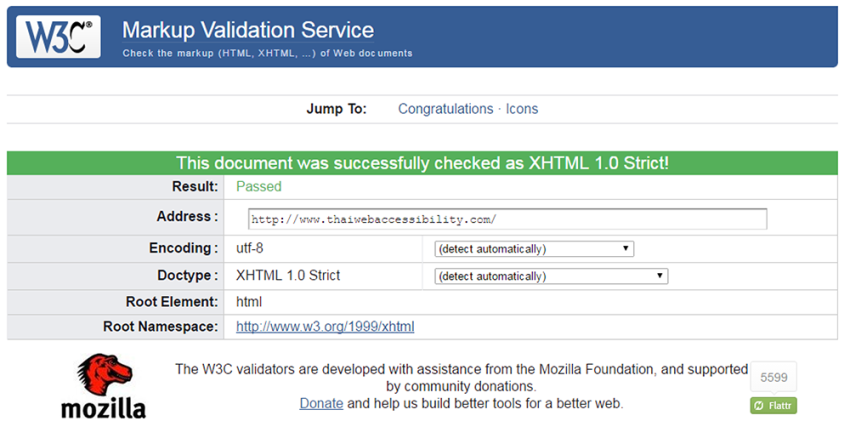Click the Address URL input field
This screenshot has width=850, height=438.
507,219
